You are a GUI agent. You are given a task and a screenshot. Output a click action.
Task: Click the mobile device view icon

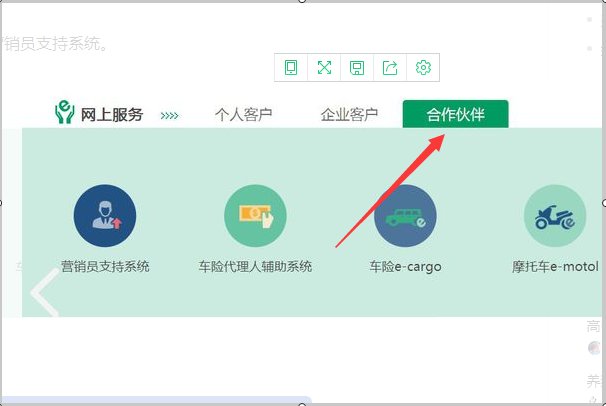pyautogui.click(x=291, y=68)
